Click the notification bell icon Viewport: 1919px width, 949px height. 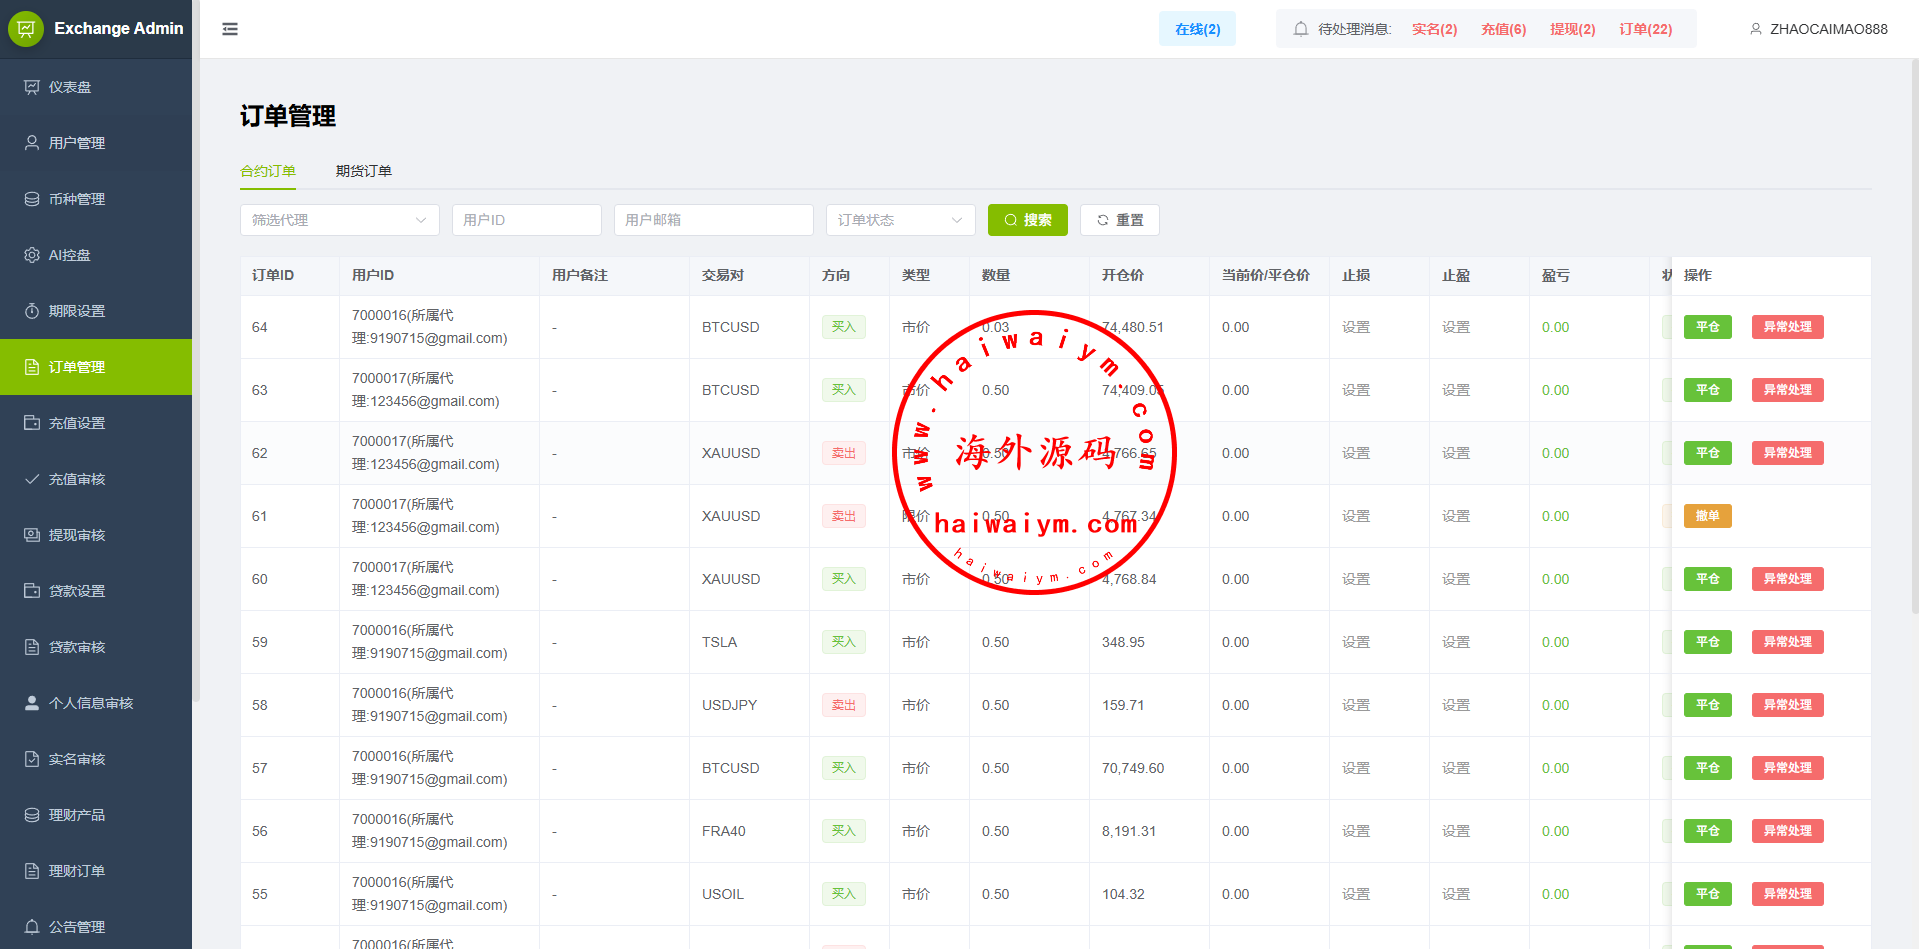point(1300,29)
